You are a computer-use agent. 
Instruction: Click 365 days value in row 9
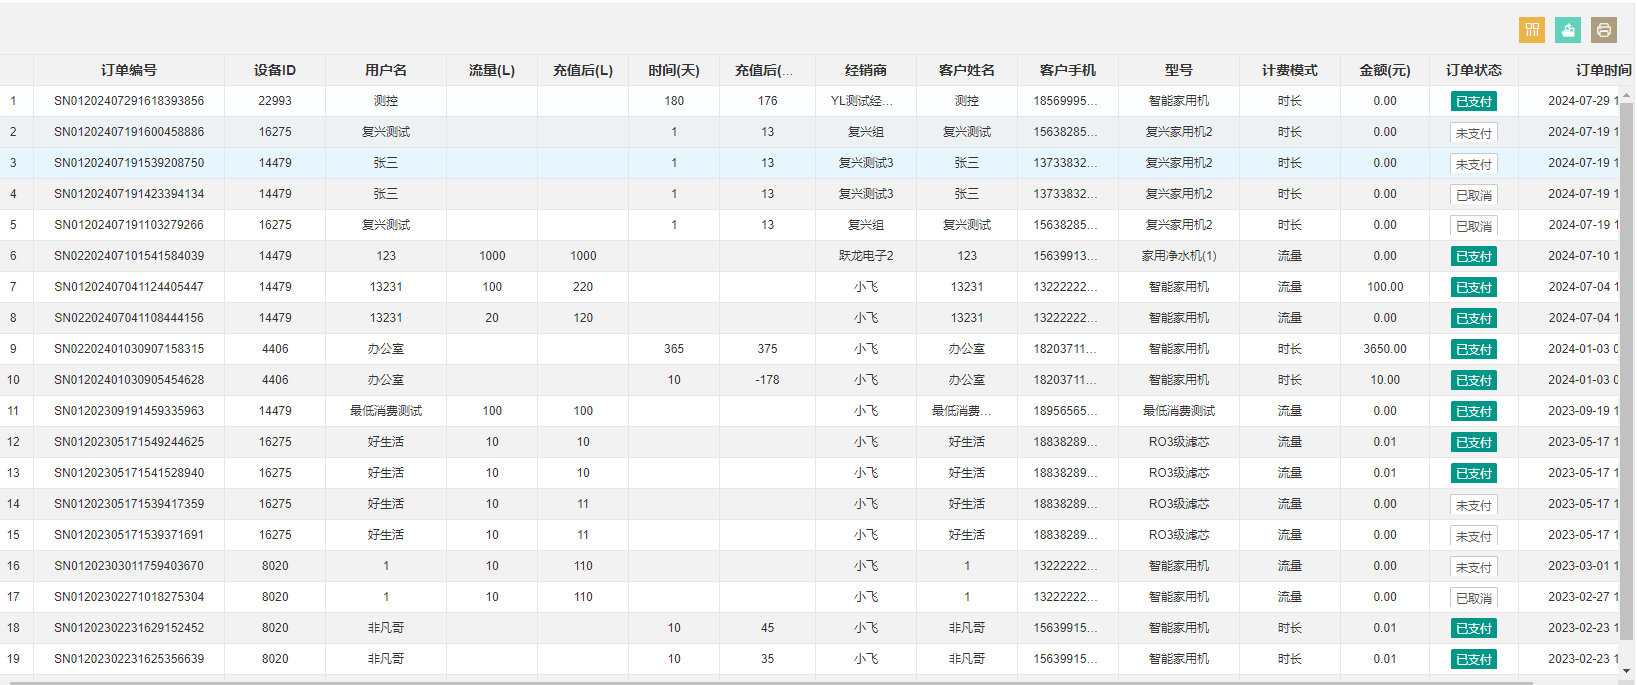(x=674, y=349)
